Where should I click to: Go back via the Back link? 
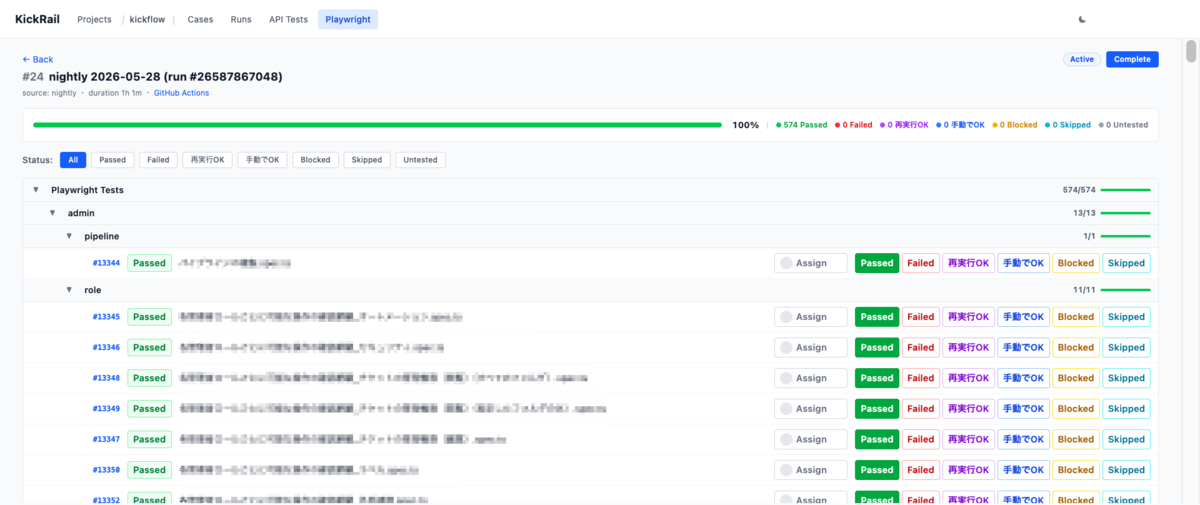pyautogui.click(x=38, y=59)
